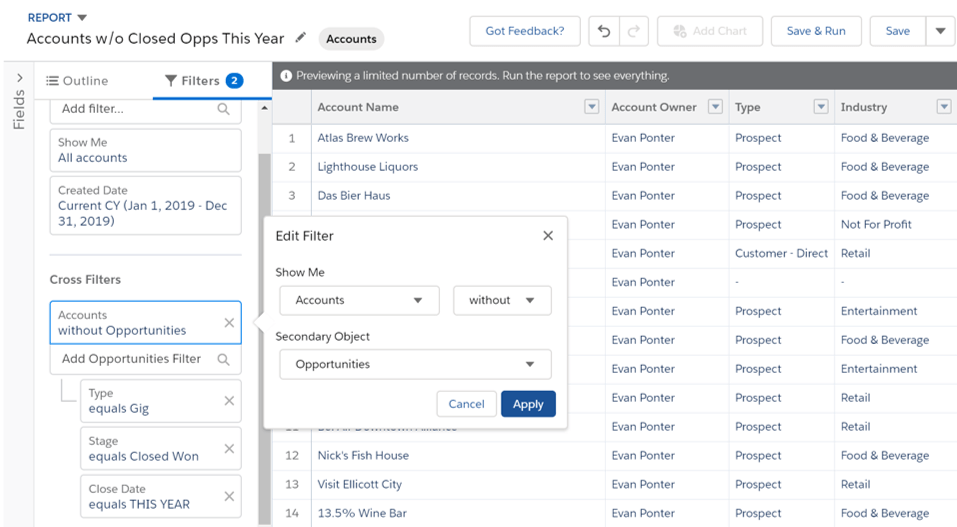Click the undo arrow icon
957x527 pixels.
[604, 31]
